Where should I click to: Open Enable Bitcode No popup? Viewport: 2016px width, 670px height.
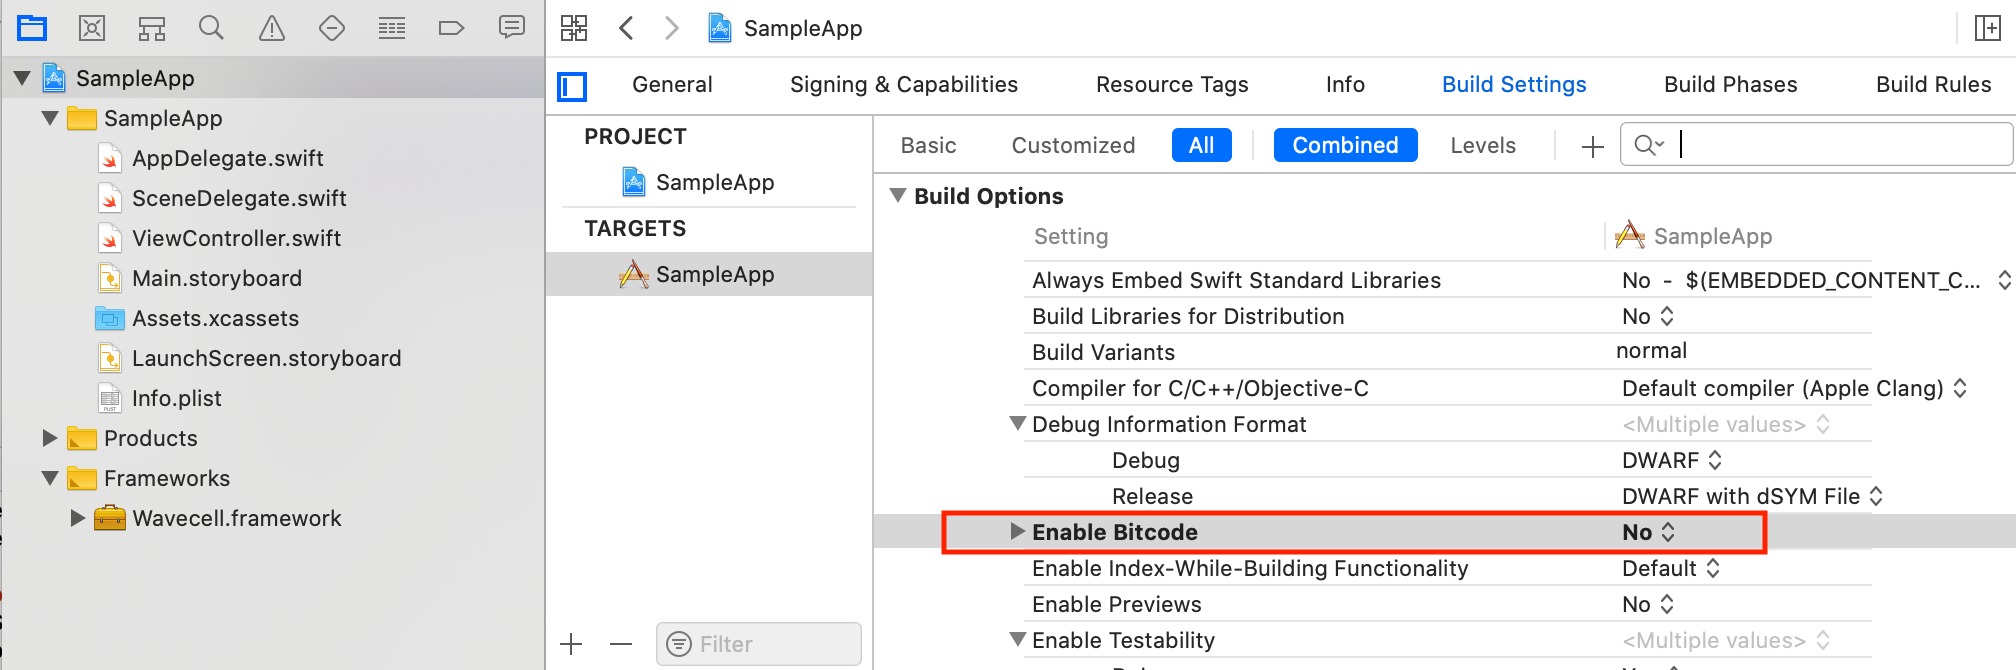pyautogui.click(x=1648, y=532)
